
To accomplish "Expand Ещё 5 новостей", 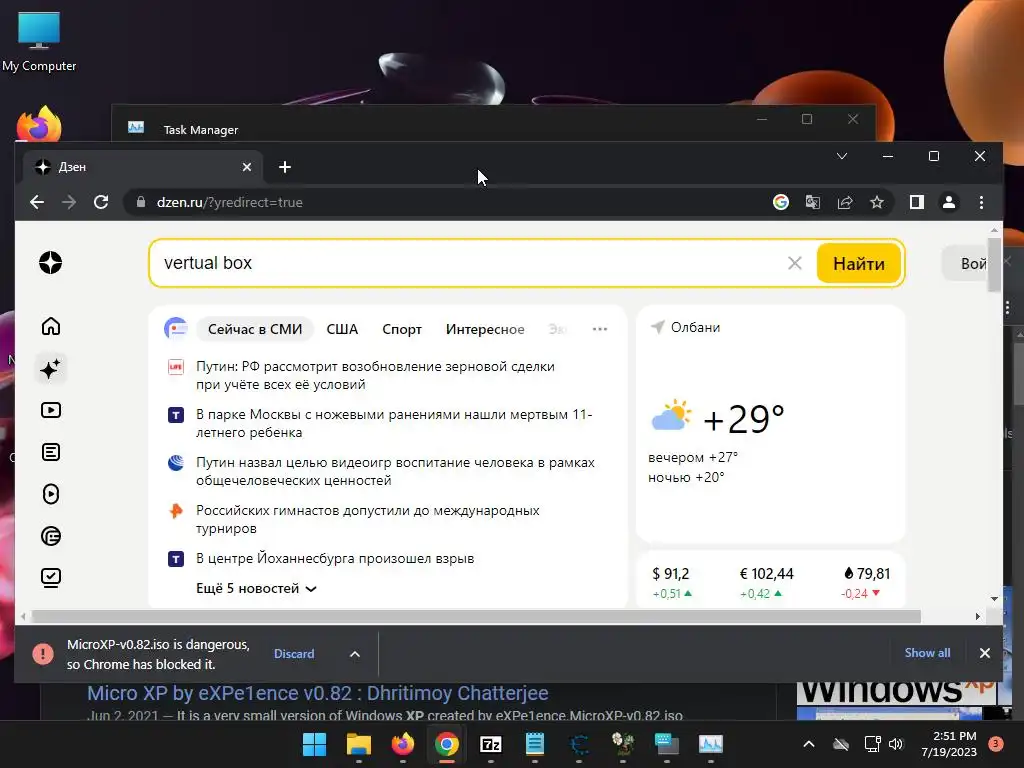I will click(256, 588).
